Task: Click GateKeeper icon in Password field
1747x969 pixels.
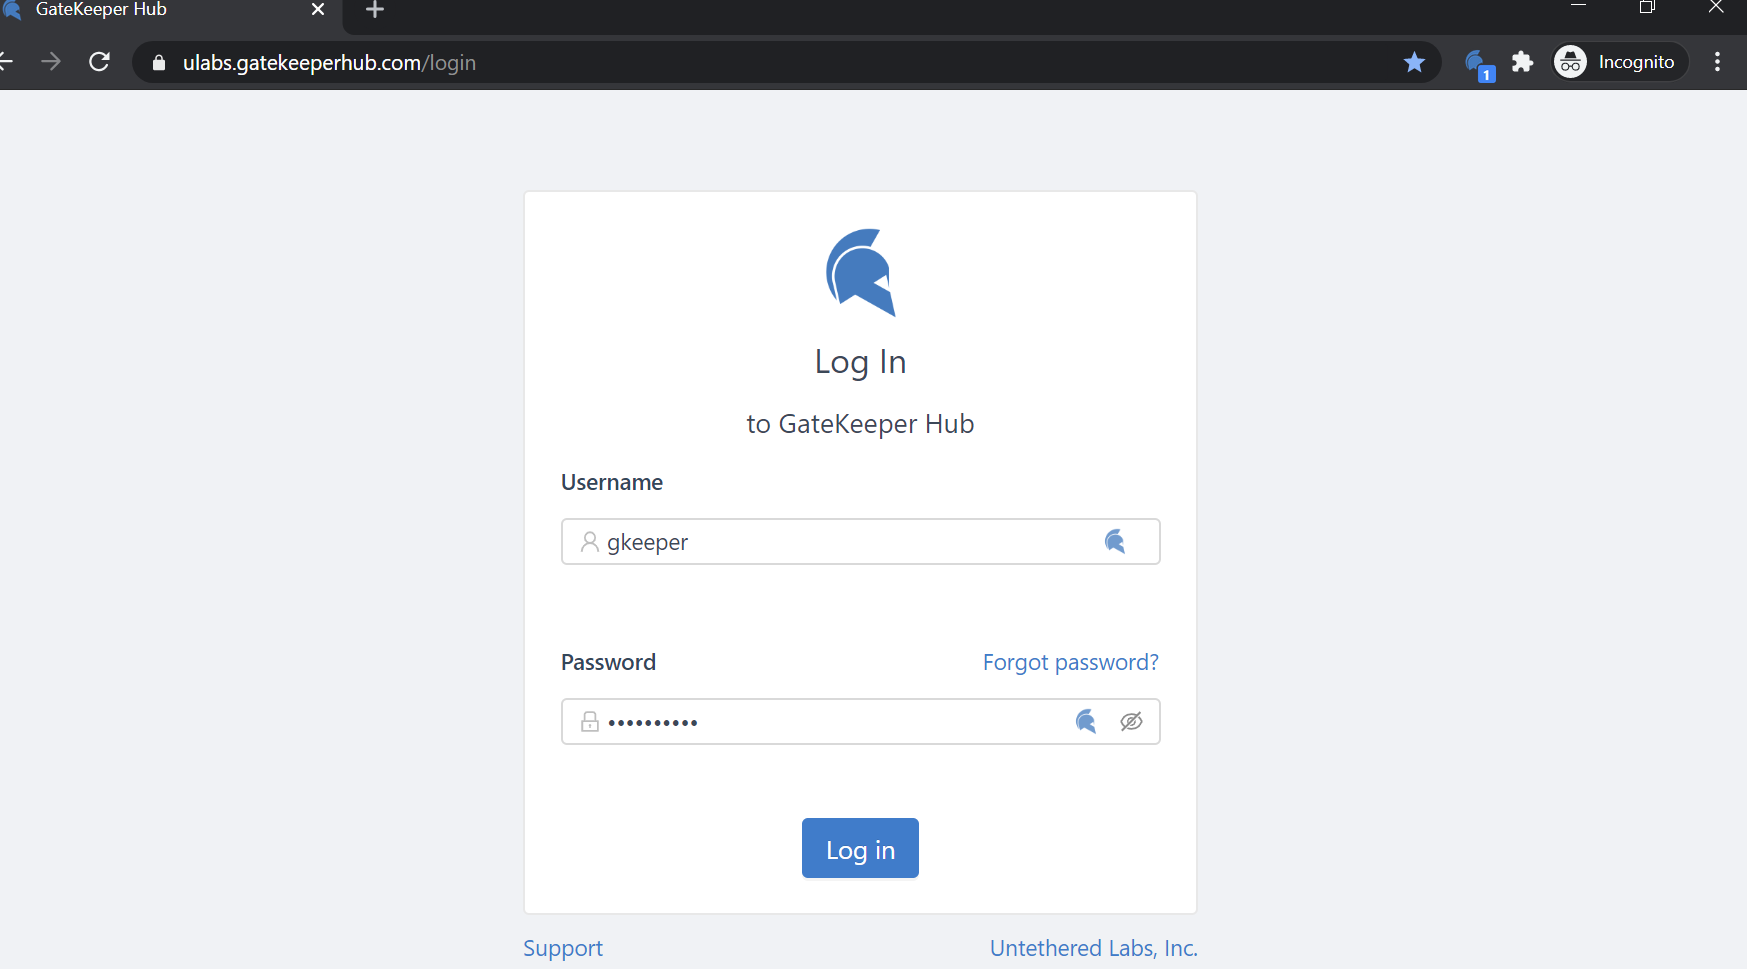Action: [1085, 722]
